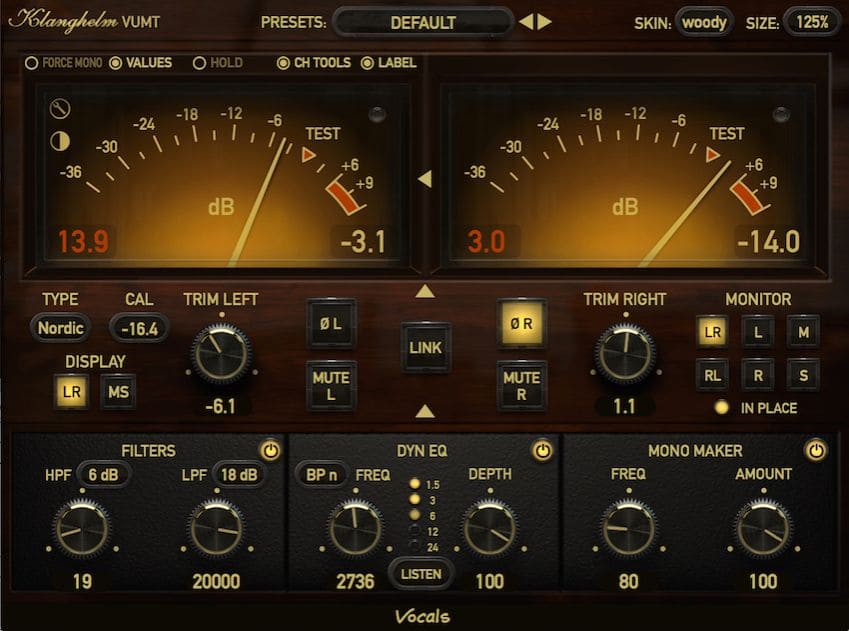Click the Dyn EQ DEPTH knob

[490, 529]
